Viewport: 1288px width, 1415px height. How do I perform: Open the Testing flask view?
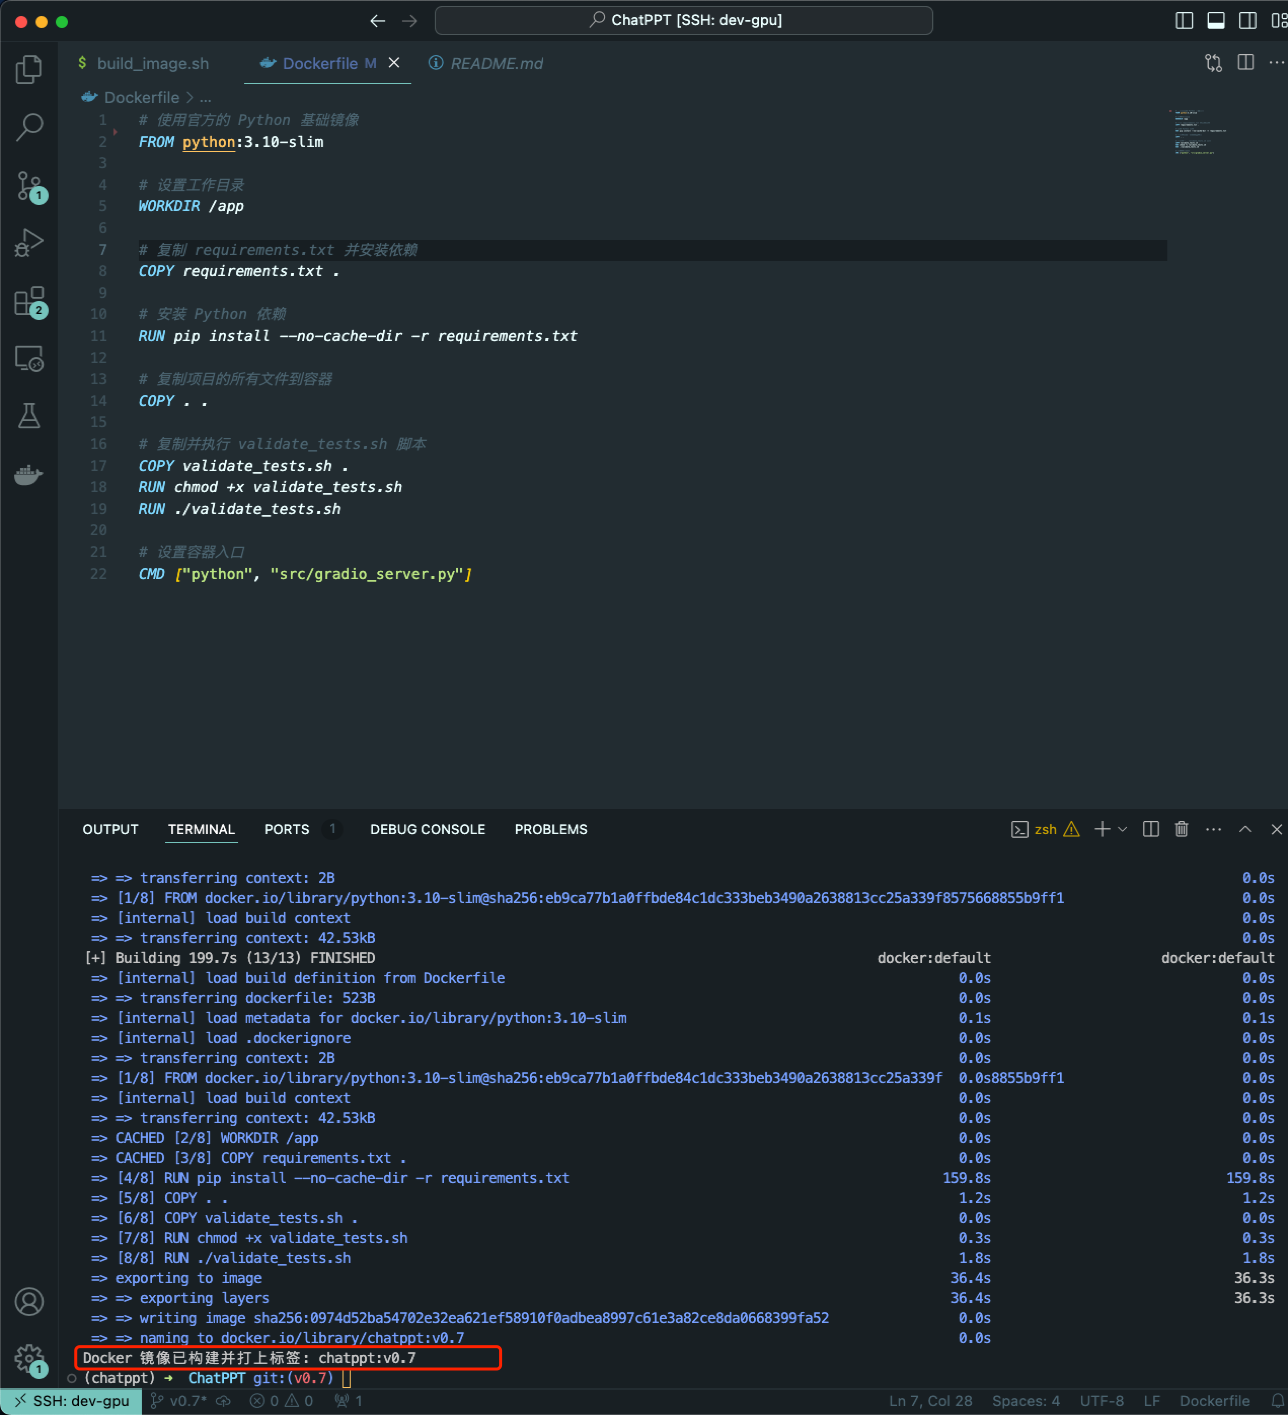(29, 416)
